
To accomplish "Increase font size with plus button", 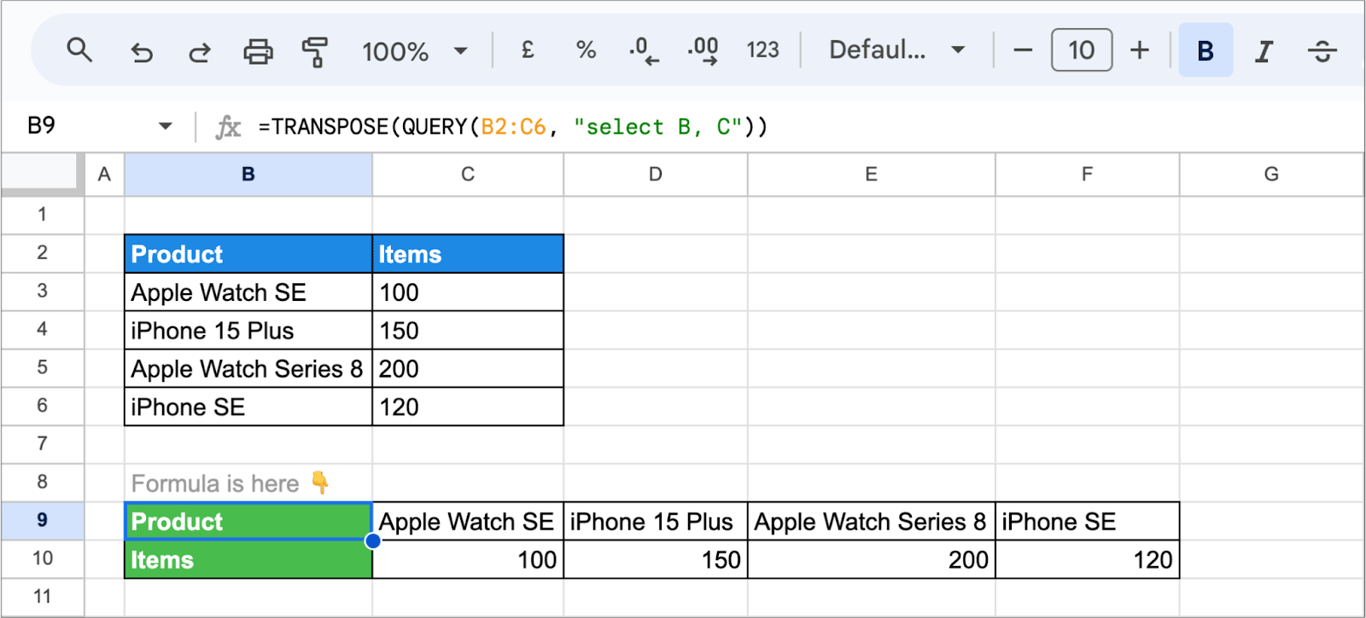I will [1140, 50].
